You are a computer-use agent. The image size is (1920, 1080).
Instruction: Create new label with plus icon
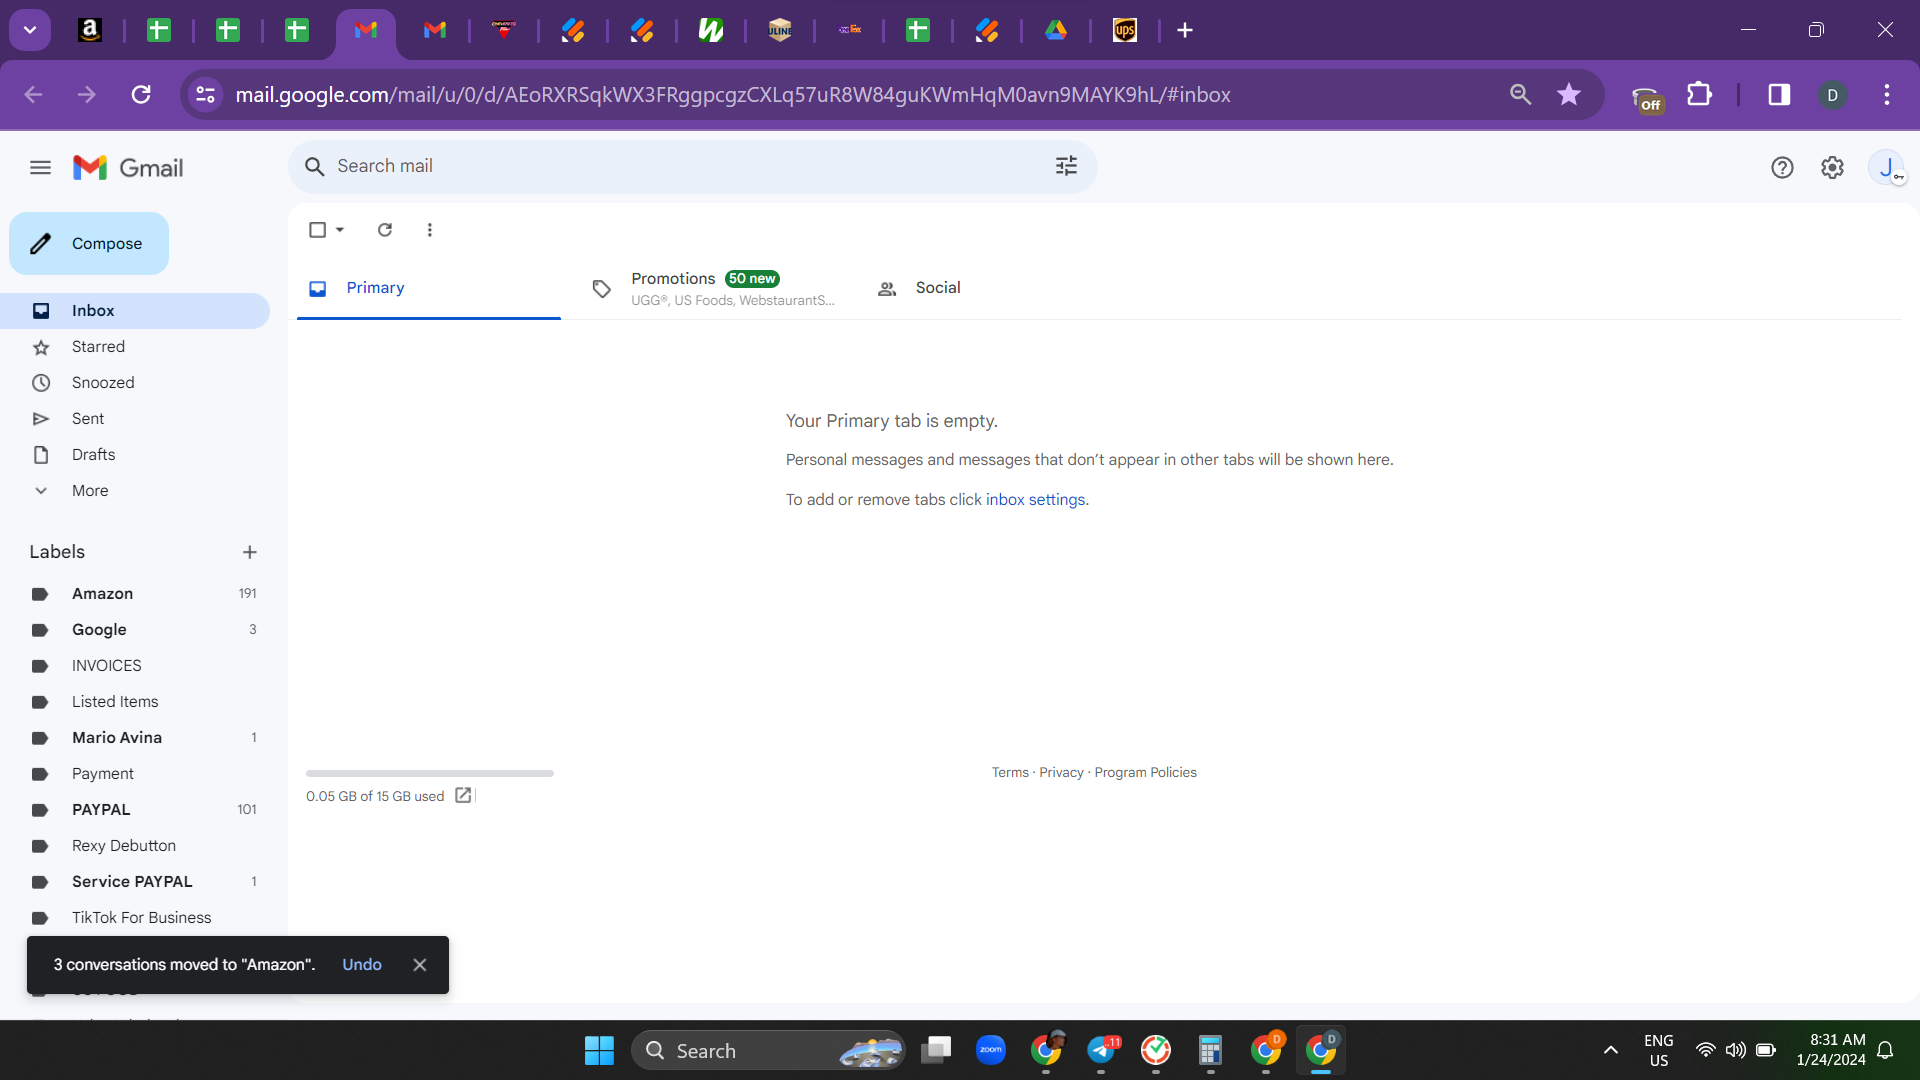point(250,552)
